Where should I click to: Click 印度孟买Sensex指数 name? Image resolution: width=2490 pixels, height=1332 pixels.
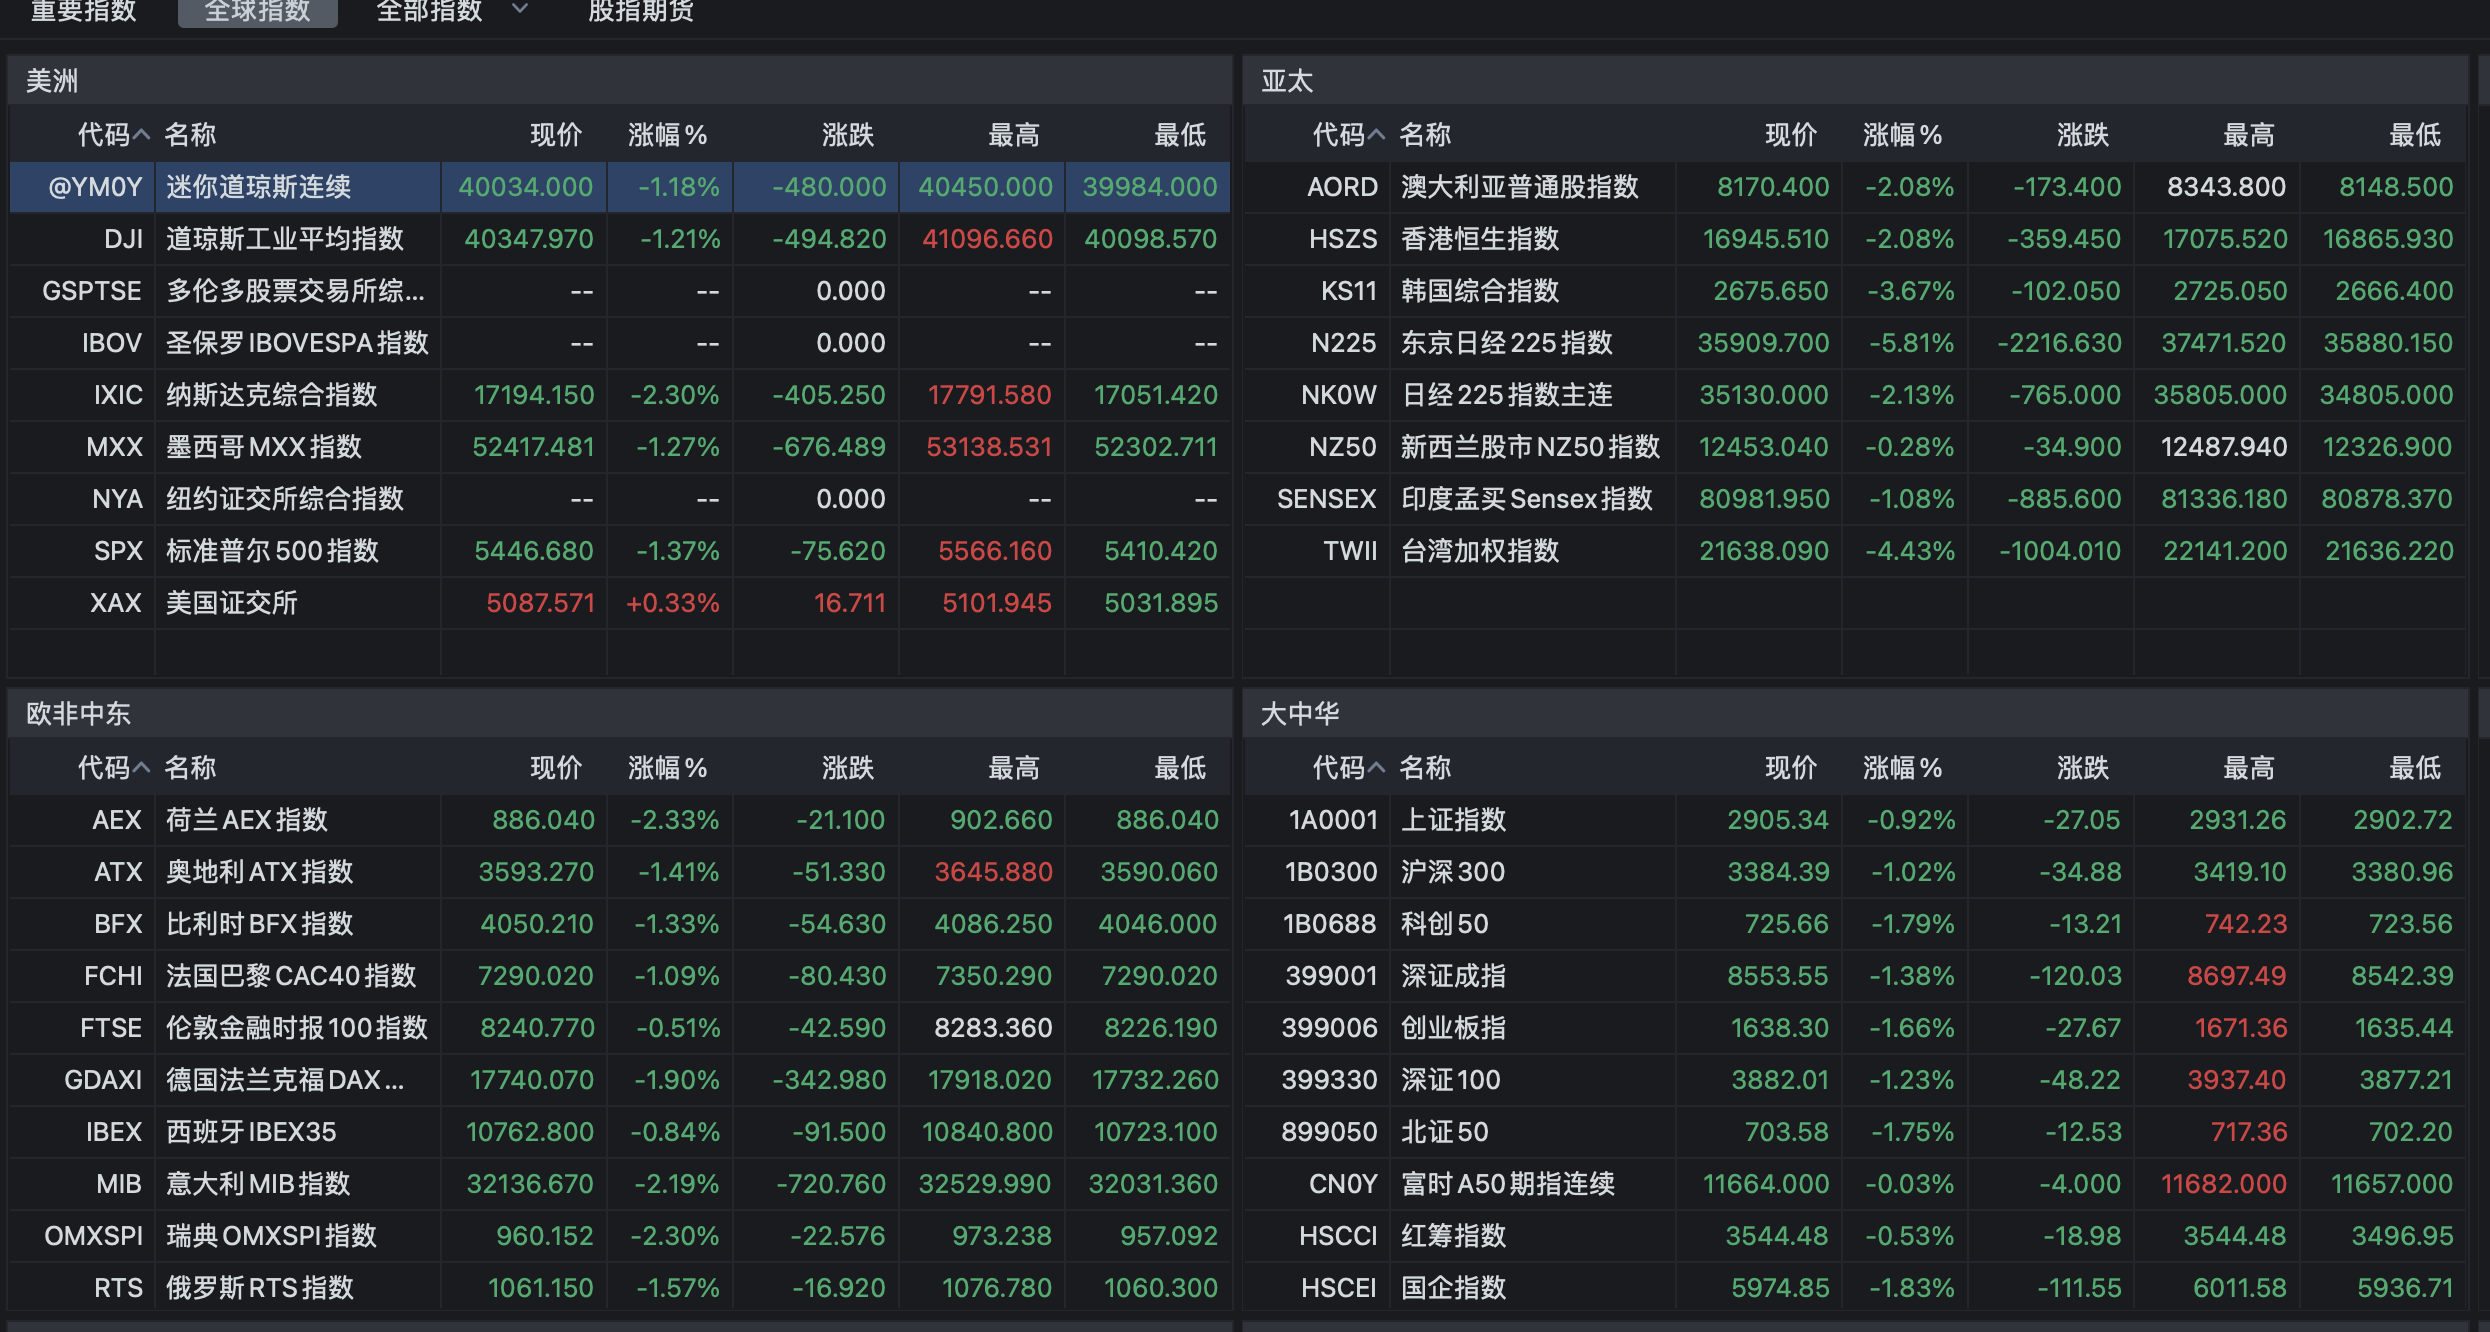1527,499
